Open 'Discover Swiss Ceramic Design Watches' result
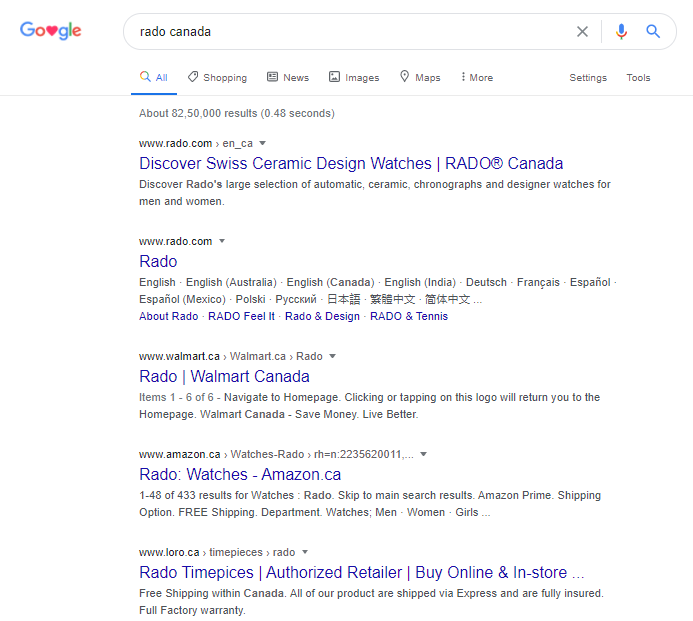 [x=351, y=164]
